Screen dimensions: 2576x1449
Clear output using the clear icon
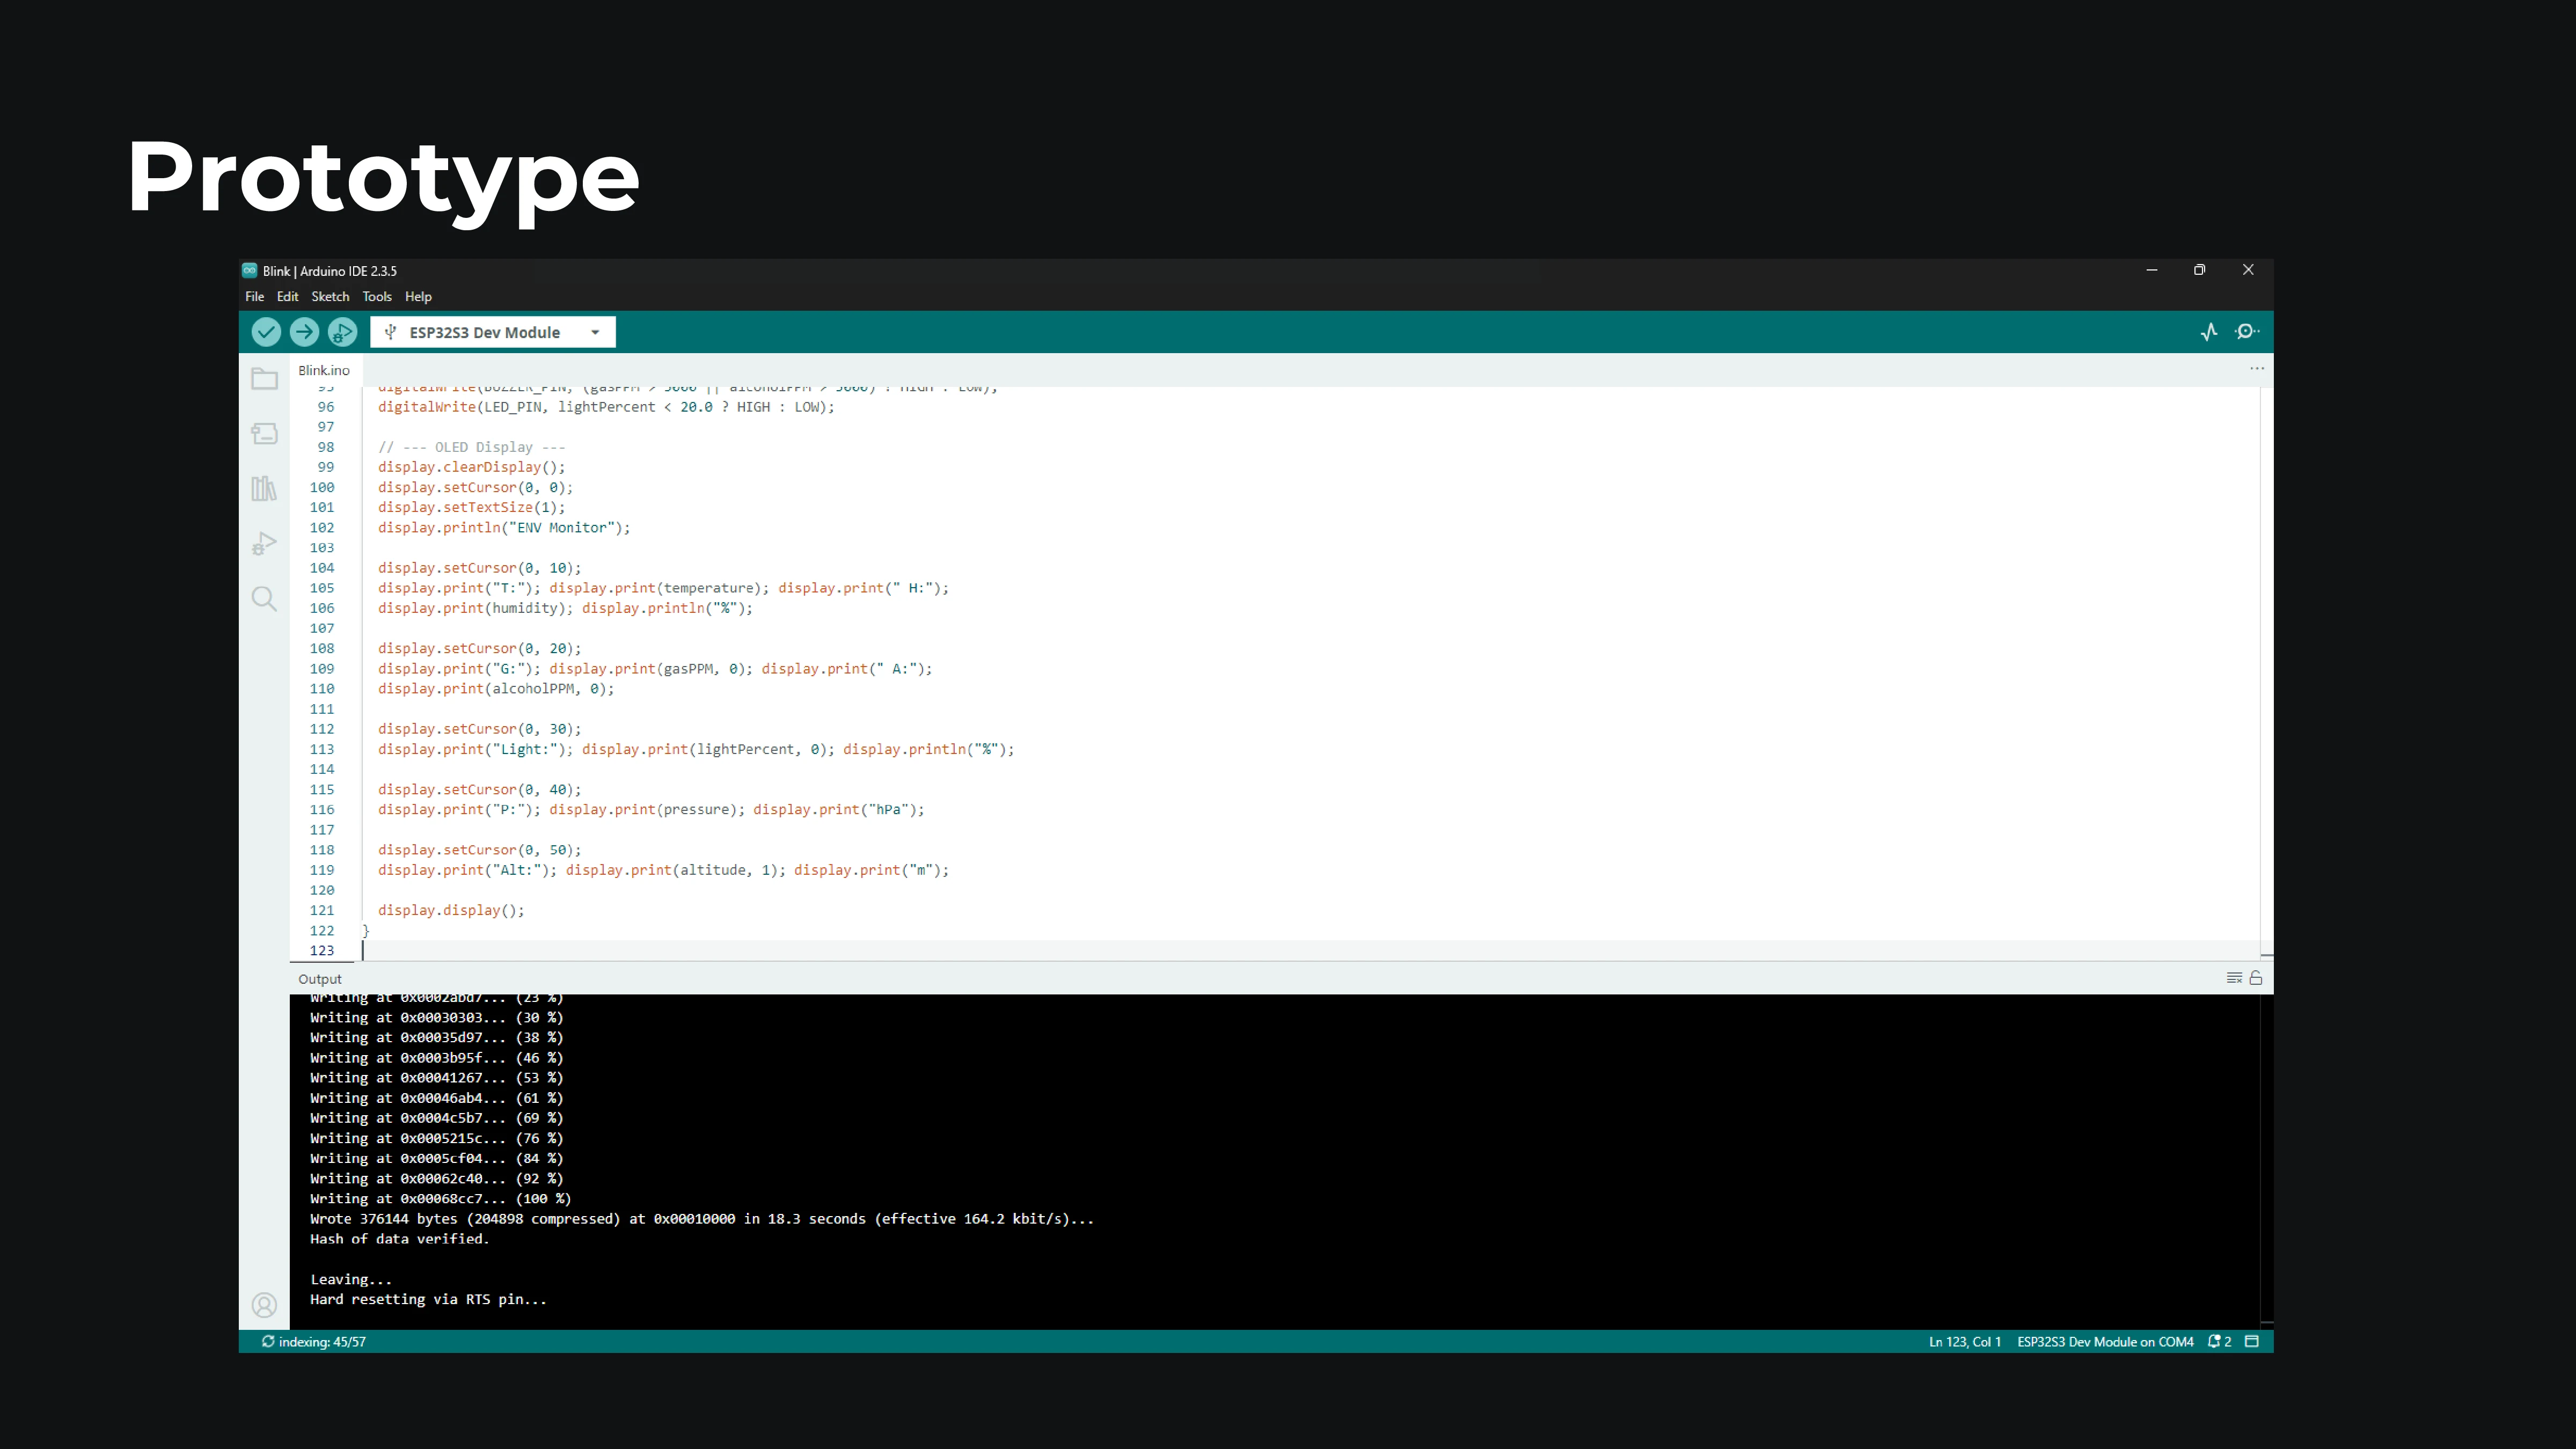(x=2234, y=978)
